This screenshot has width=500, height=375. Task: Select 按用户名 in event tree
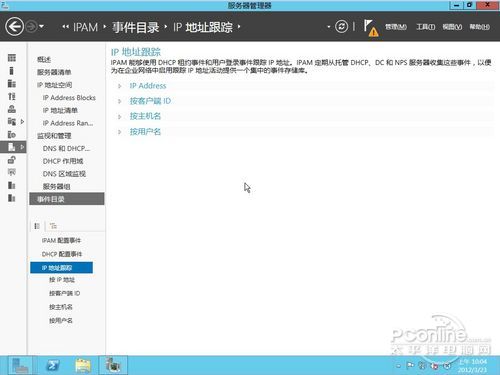click(60, 321)
